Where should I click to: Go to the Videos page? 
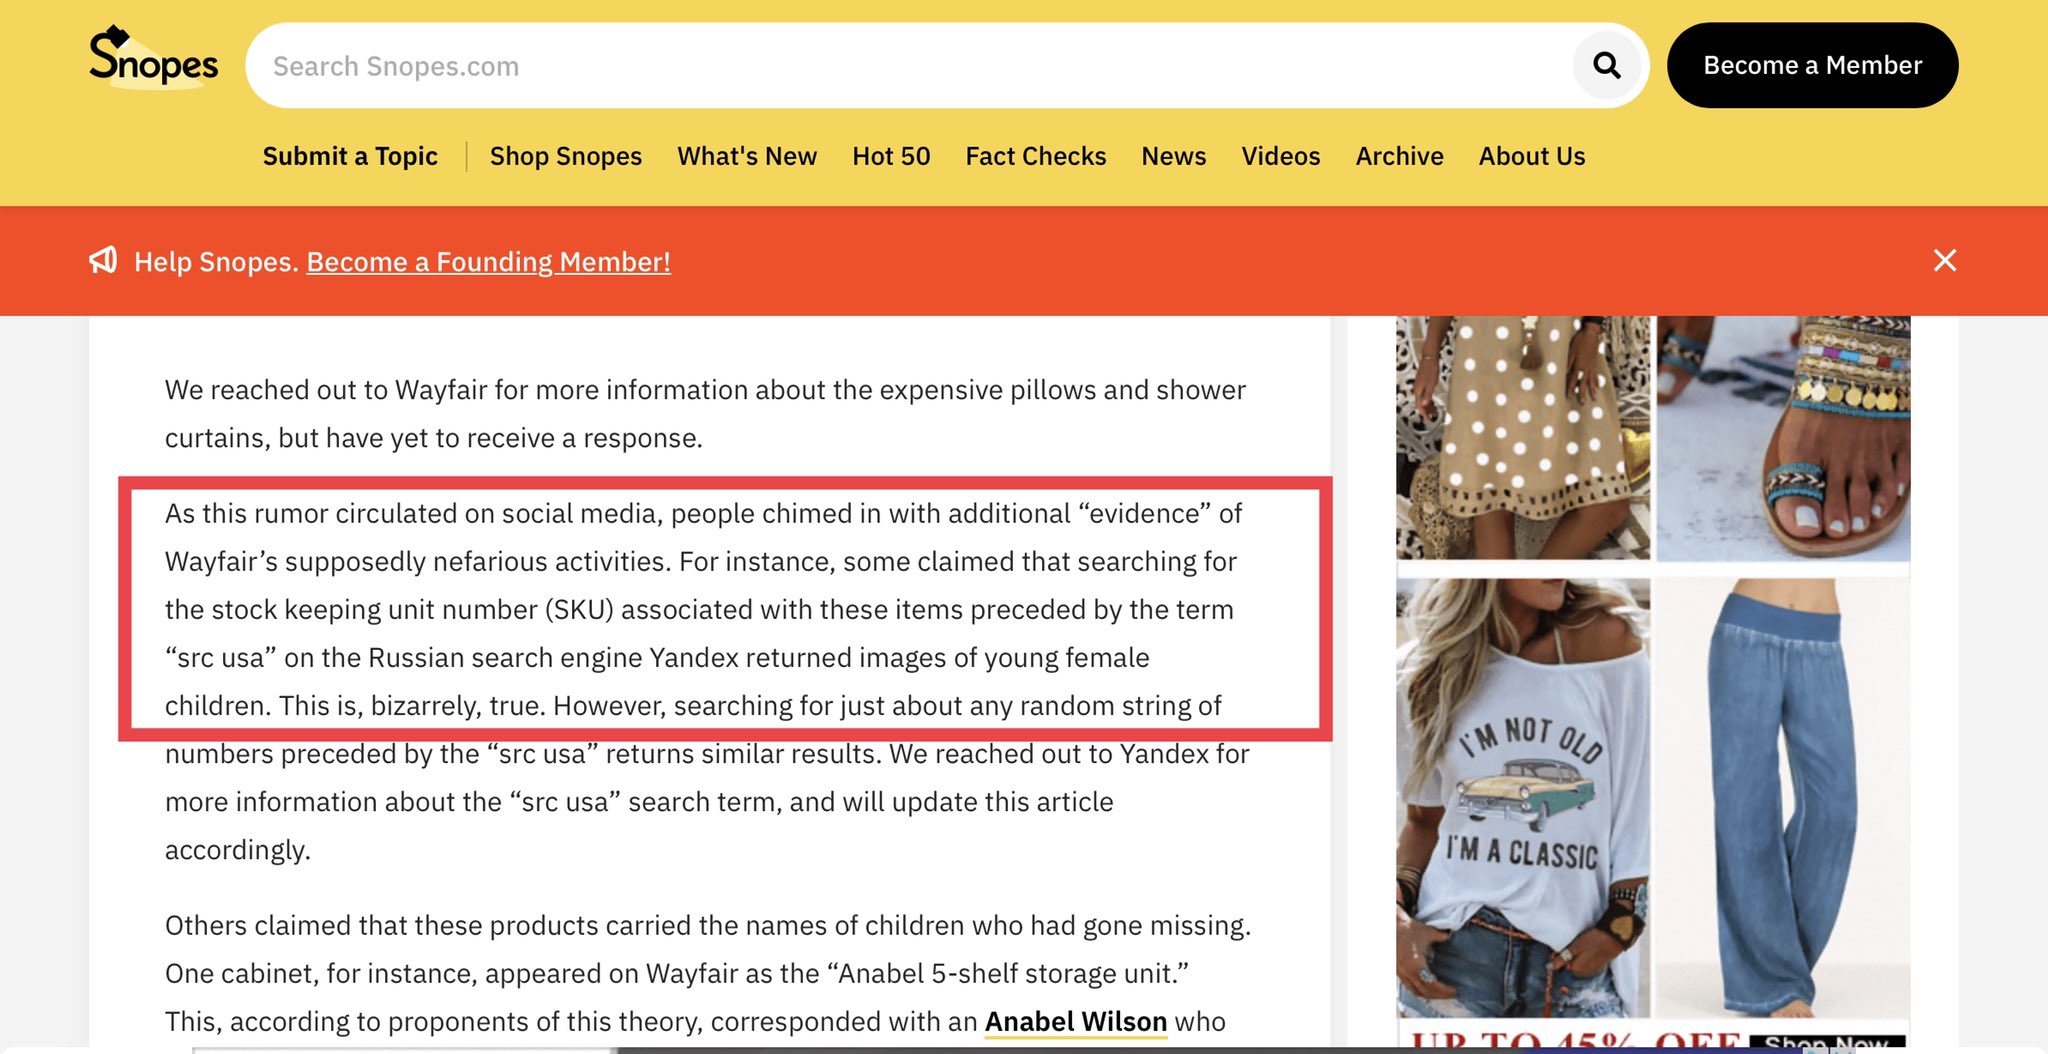(x=1280, y=157)
